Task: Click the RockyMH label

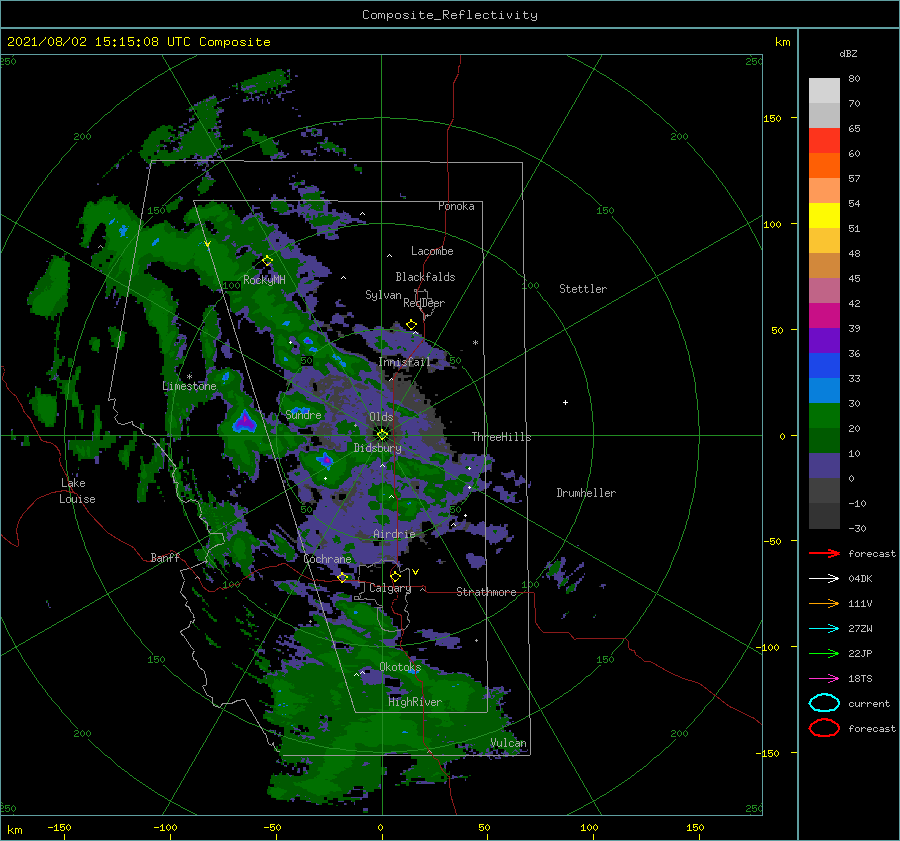Action: (264, 280)
